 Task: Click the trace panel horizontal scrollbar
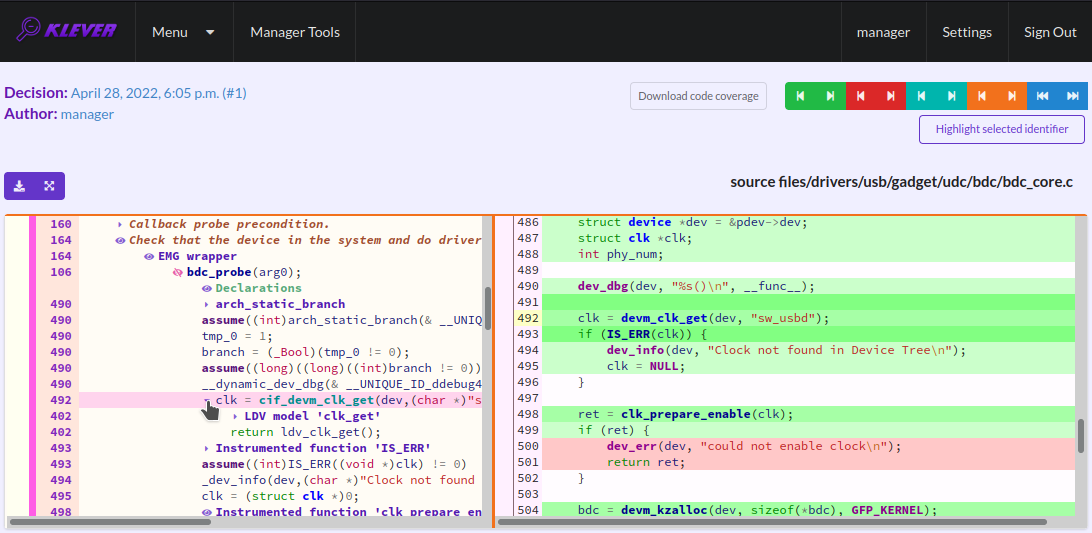coord(111,521)
